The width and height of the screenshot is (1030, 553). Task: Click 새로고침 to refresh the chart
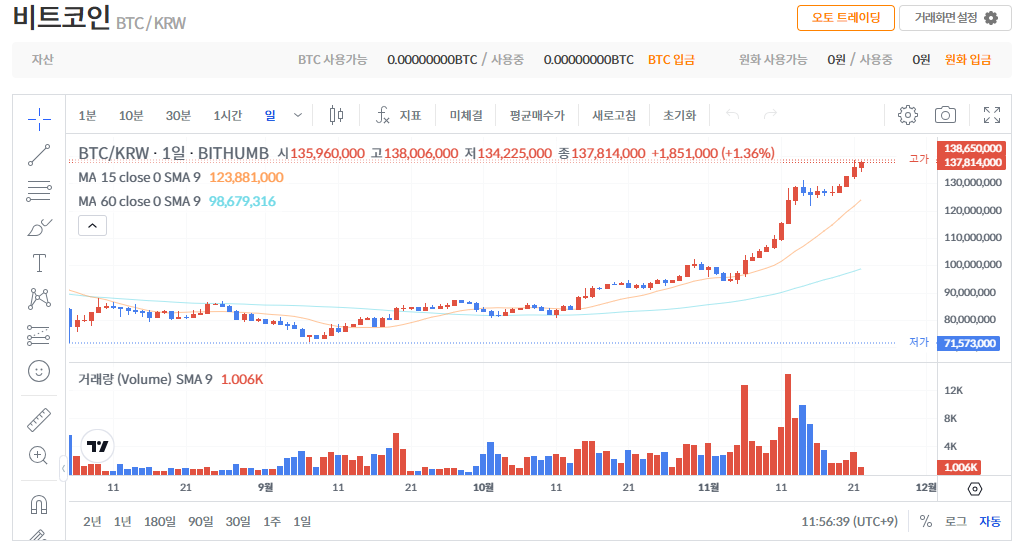coord(614,116)
